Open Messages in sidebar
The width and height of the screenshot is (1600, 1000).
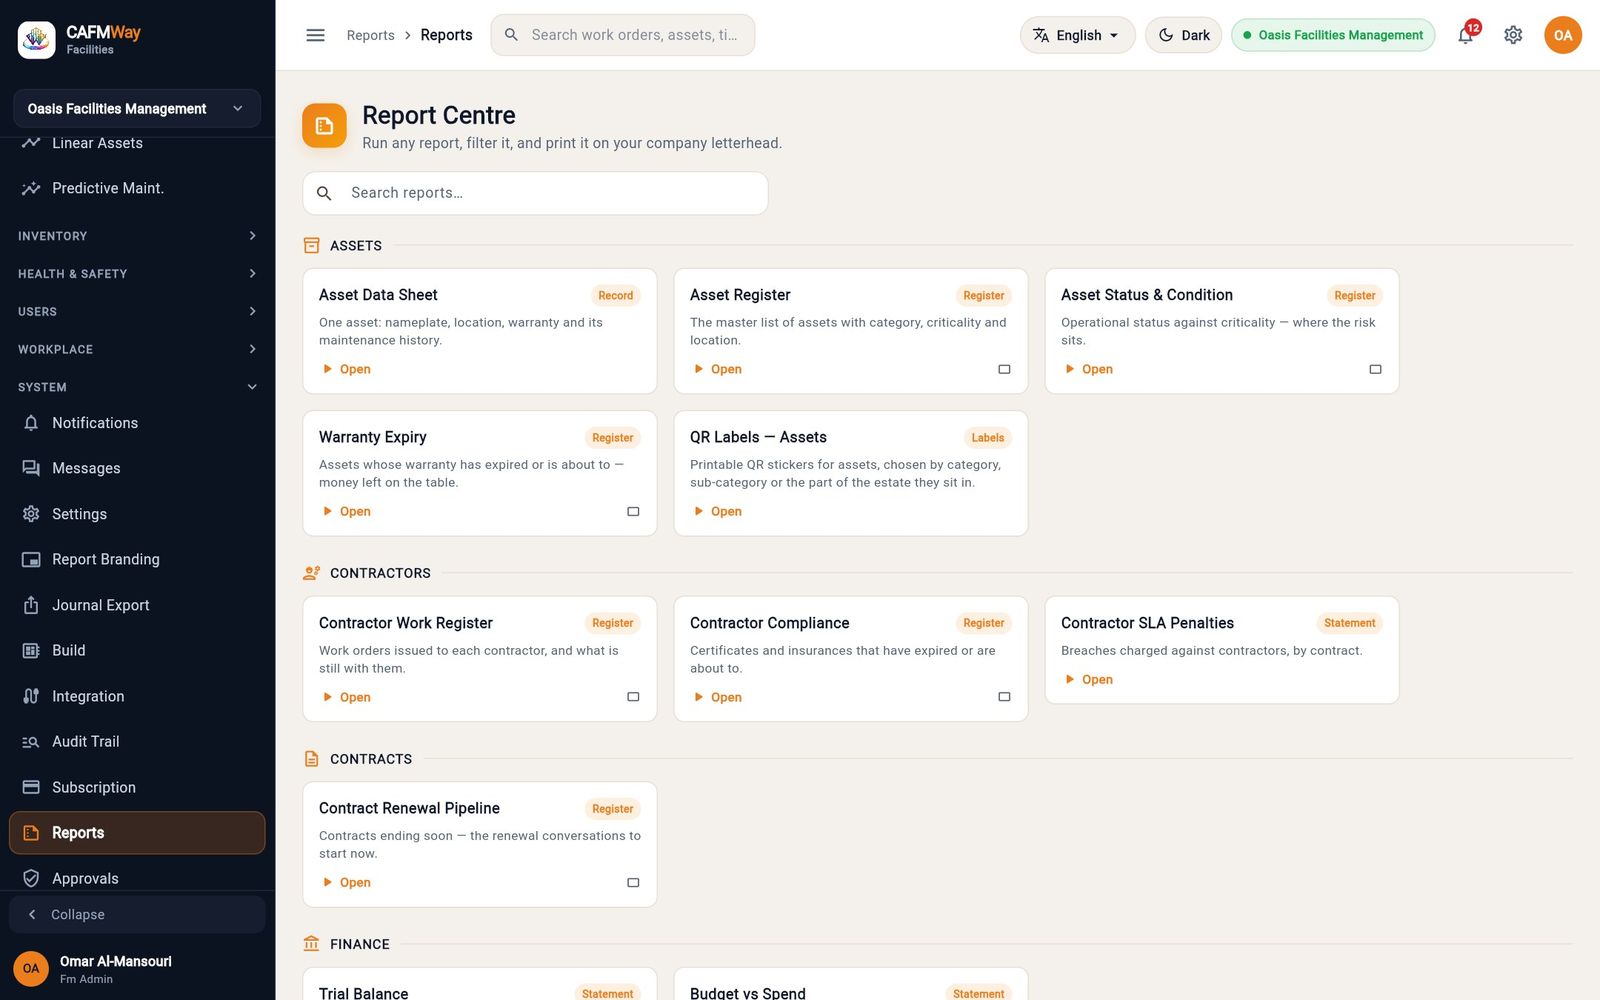point(137,468)
